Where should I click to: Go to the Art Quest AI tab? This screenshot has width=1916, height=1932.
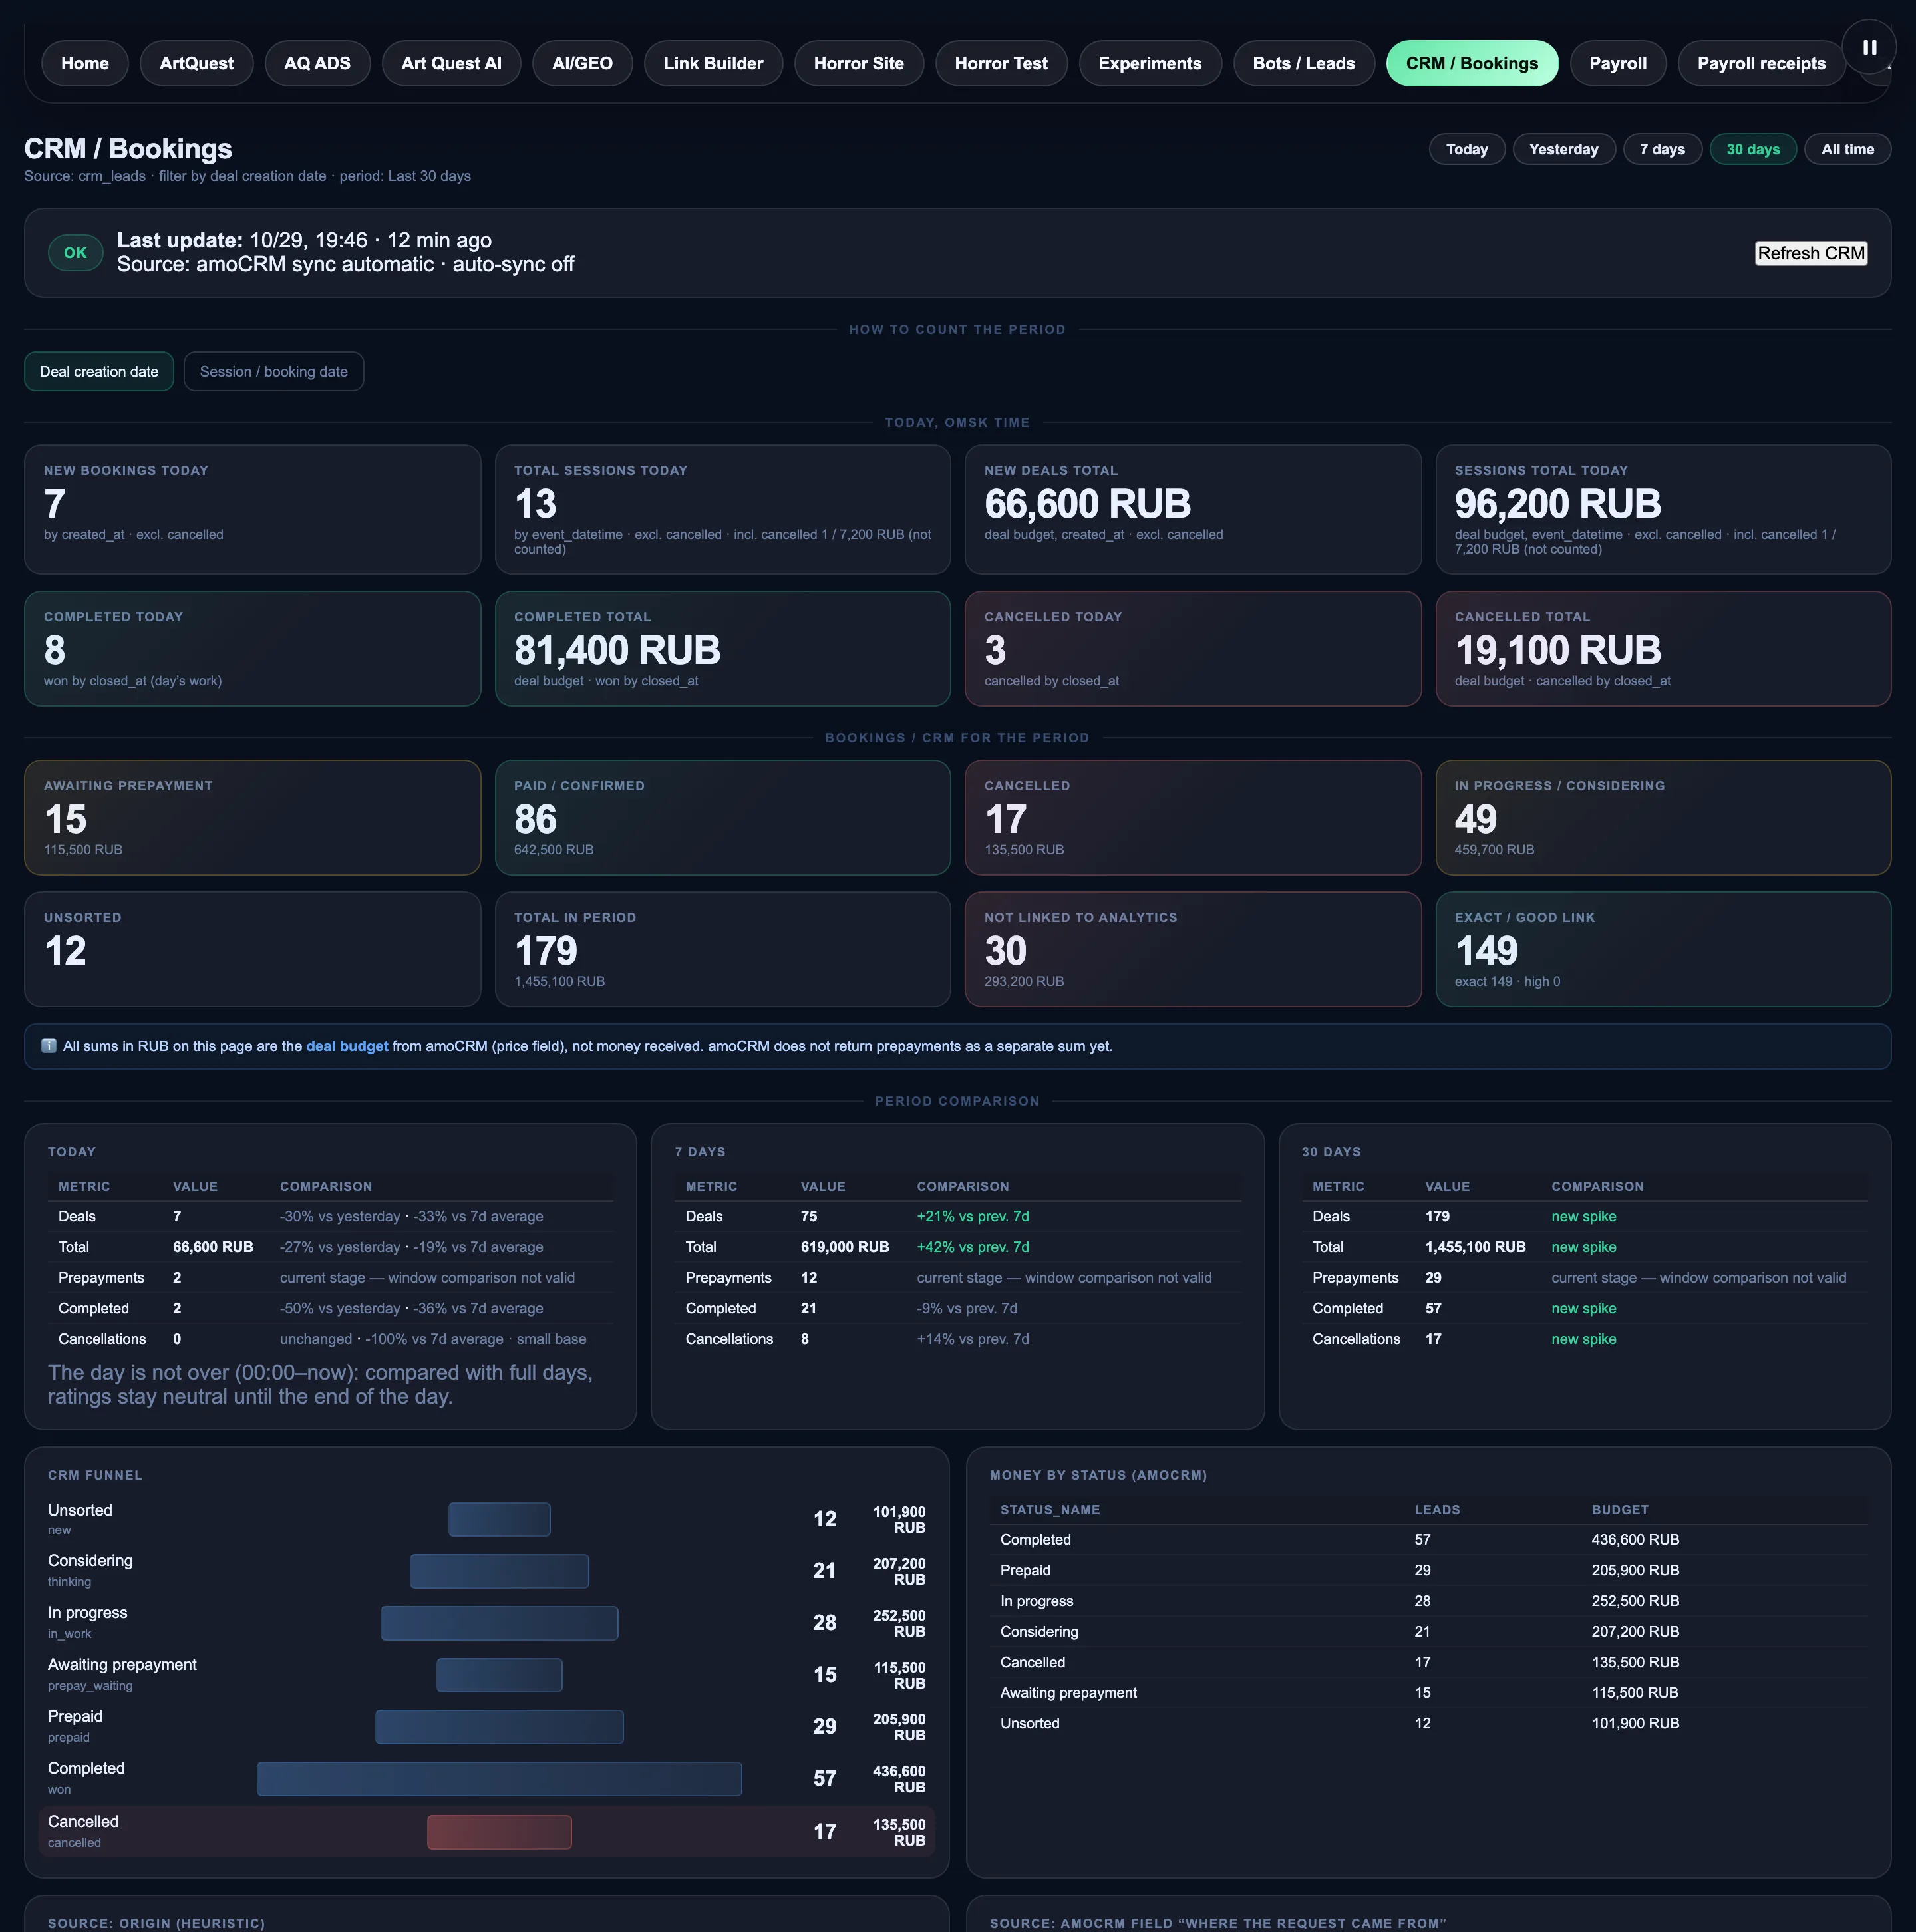coord(451,63)
